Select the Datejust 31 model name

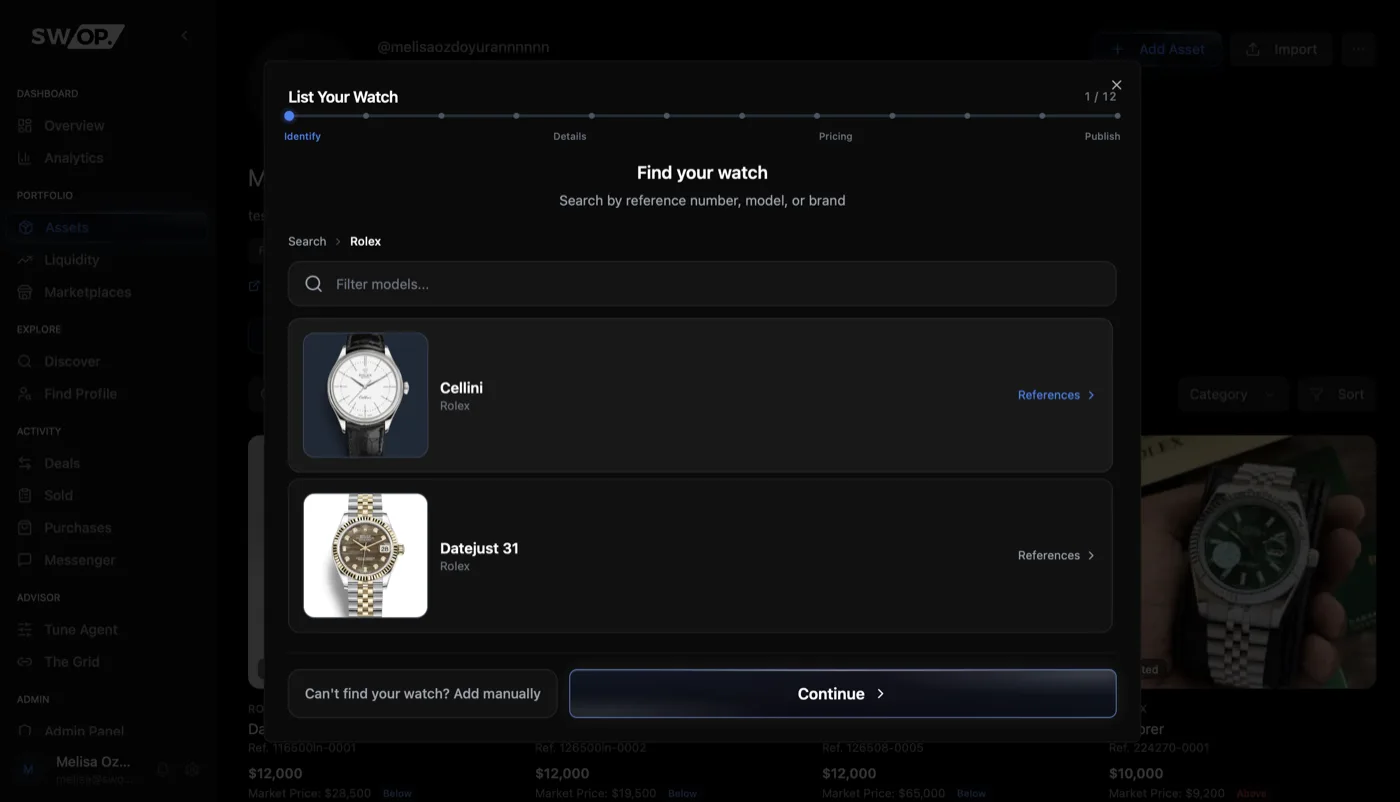479,548
